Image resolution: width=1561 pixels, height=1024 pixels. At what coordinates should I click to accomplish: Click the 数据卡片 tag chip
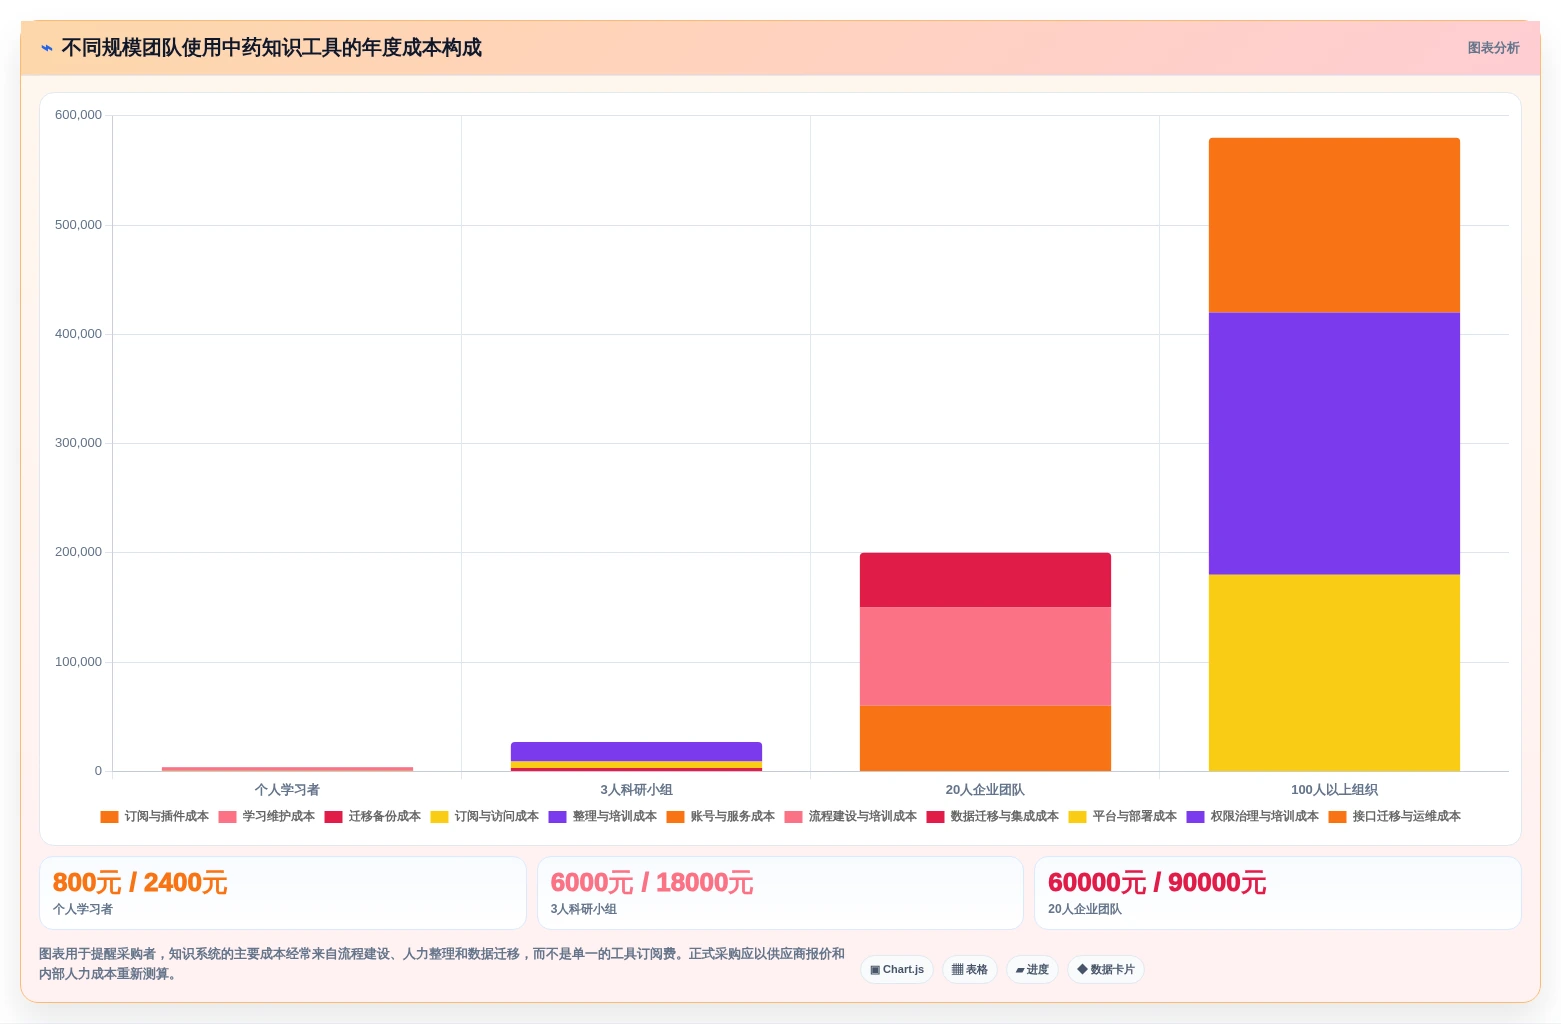(x=1106, y=970)
